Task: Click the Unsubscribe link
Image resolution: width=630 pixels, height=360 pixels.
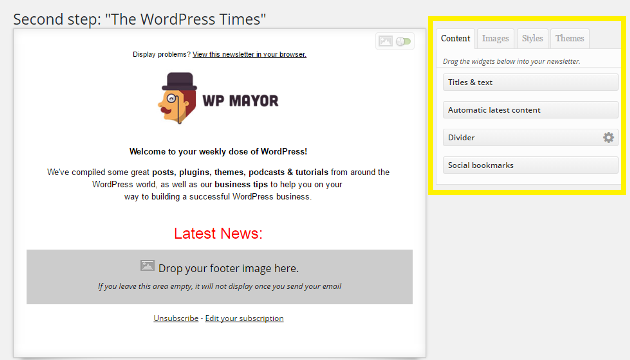Action: click(x=176, y=318)
